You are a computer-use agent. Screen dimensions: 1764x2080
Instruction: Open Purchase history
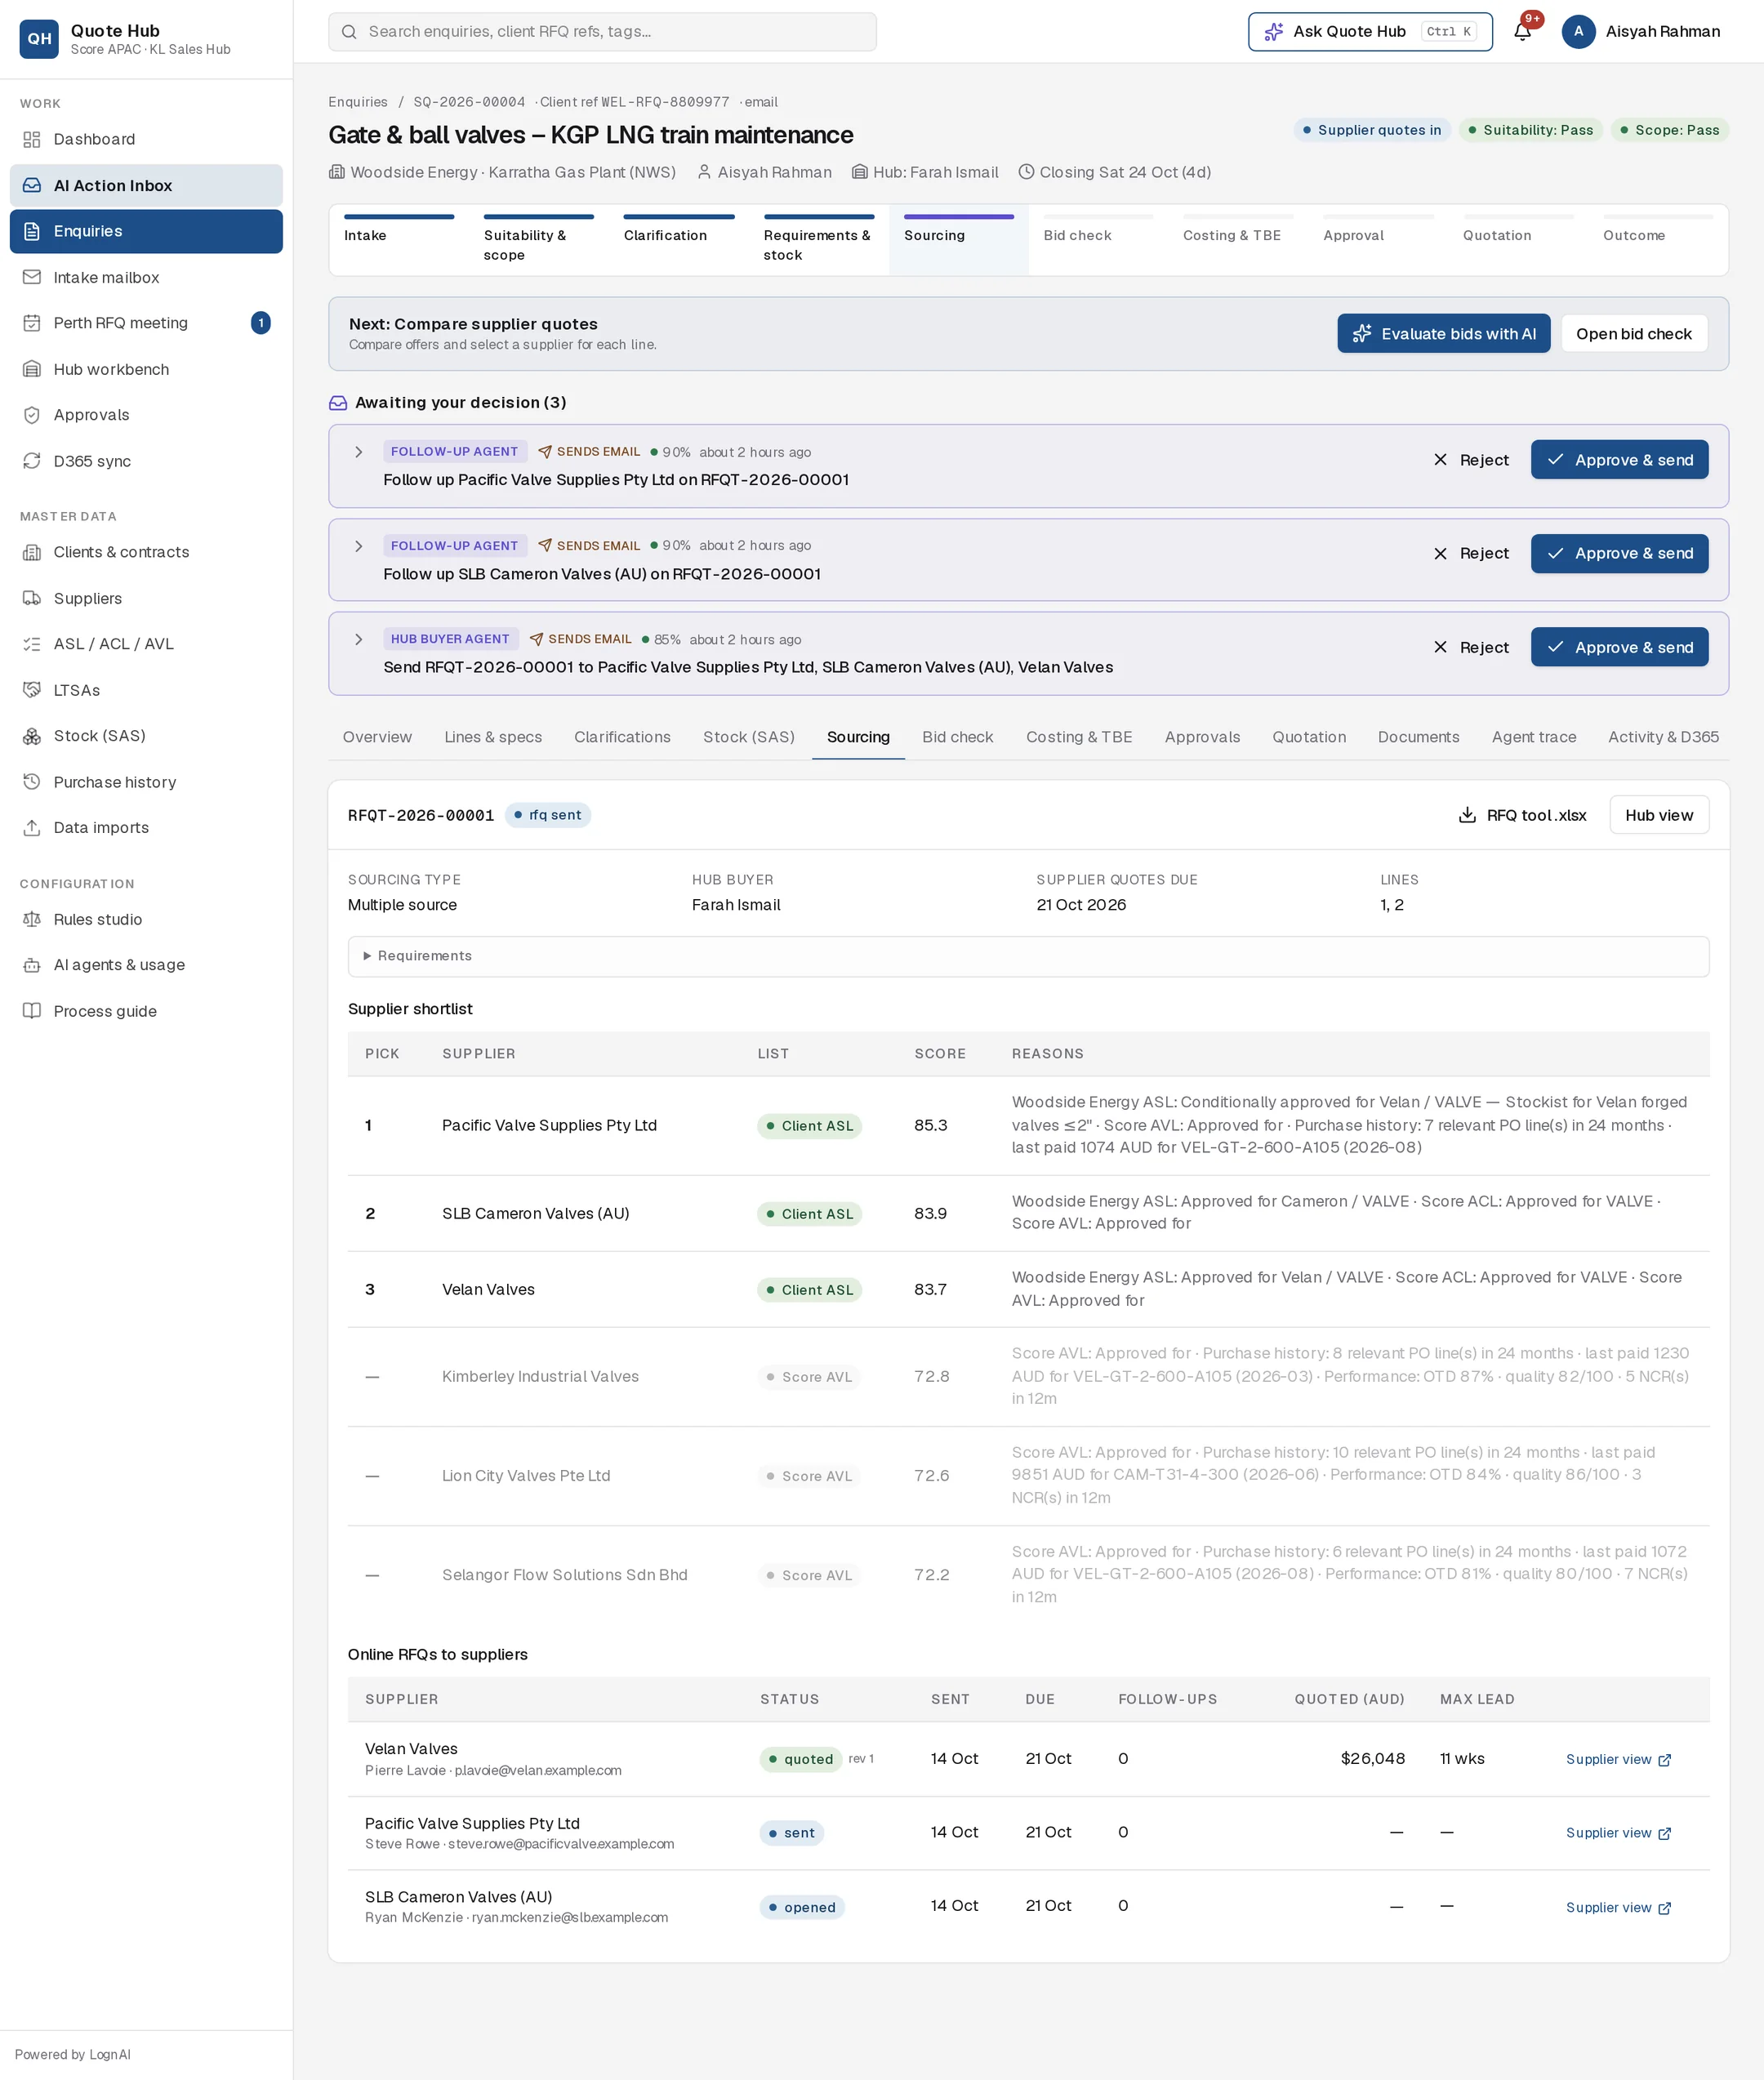(146, 782)
